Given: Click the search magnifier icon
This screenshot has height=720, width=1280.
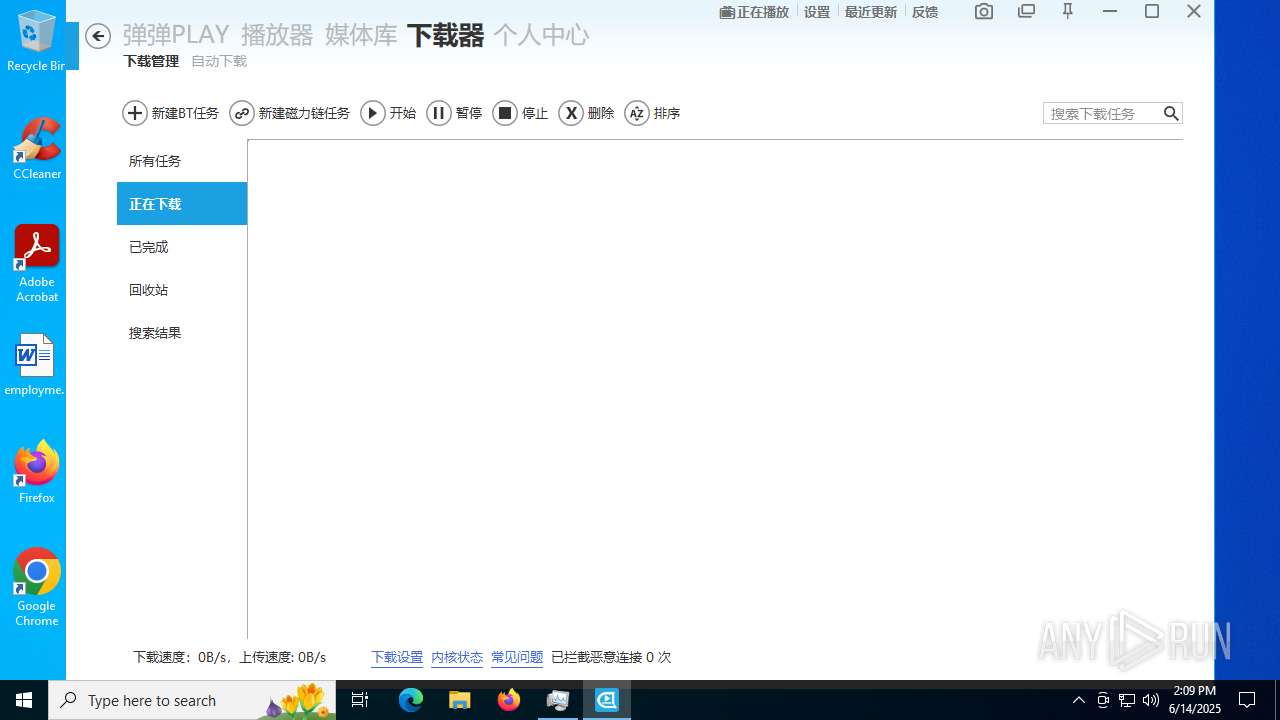Looking at the screenshot, I should (1171, 113).
